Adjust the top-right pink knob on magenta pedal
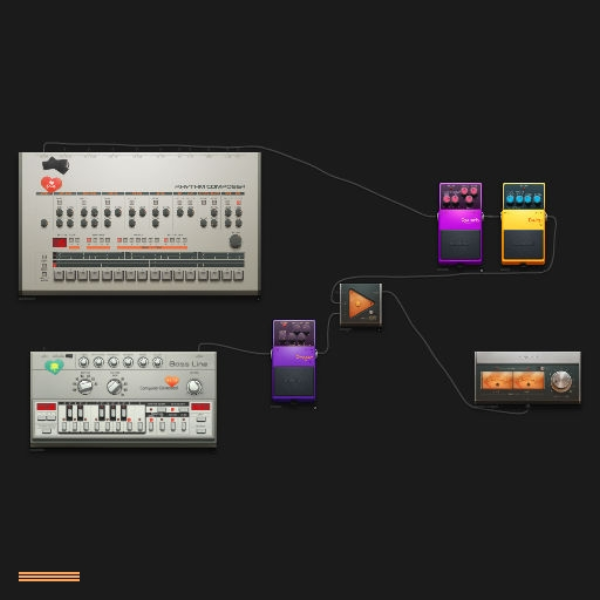 [x=474, y=190]
